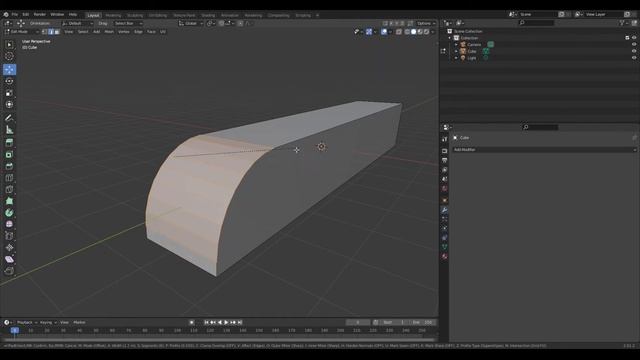The height and width of the screenshot is (360, 640).
Task: Open the Orientation Default dropdown
Action: tap(78, 23)
